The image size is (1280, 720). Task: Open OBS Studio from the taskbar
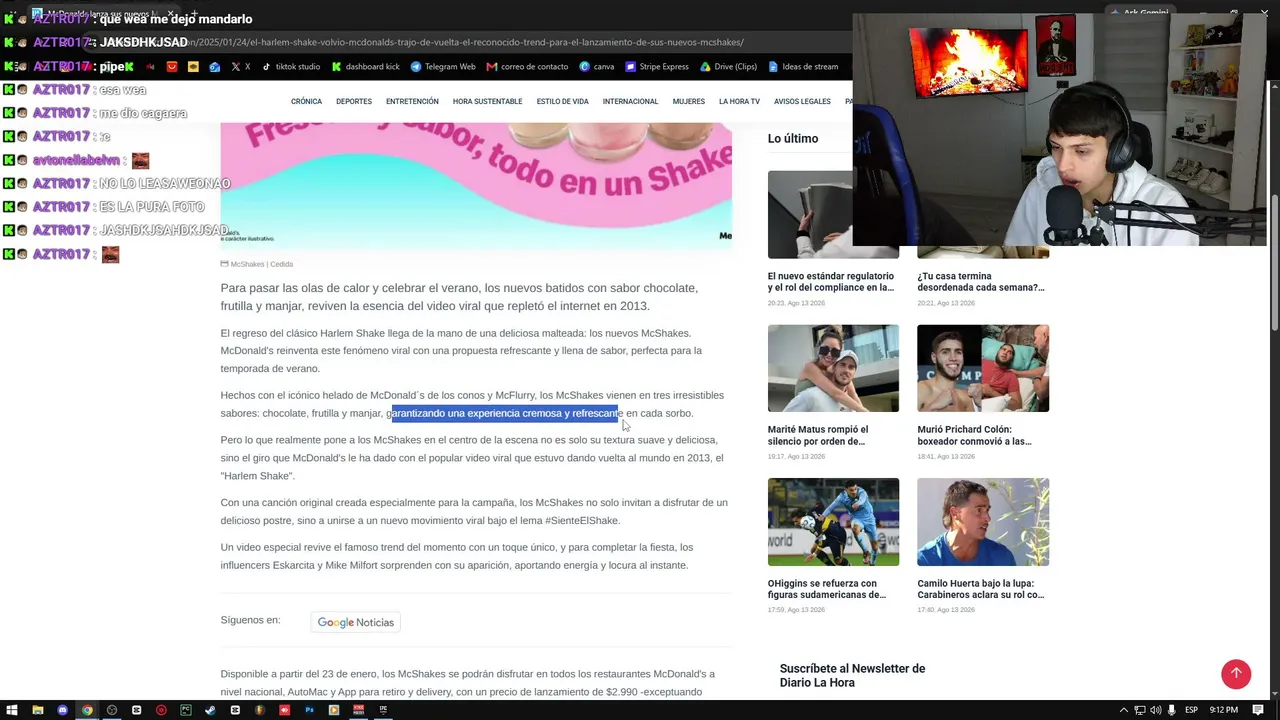point(112,710)
